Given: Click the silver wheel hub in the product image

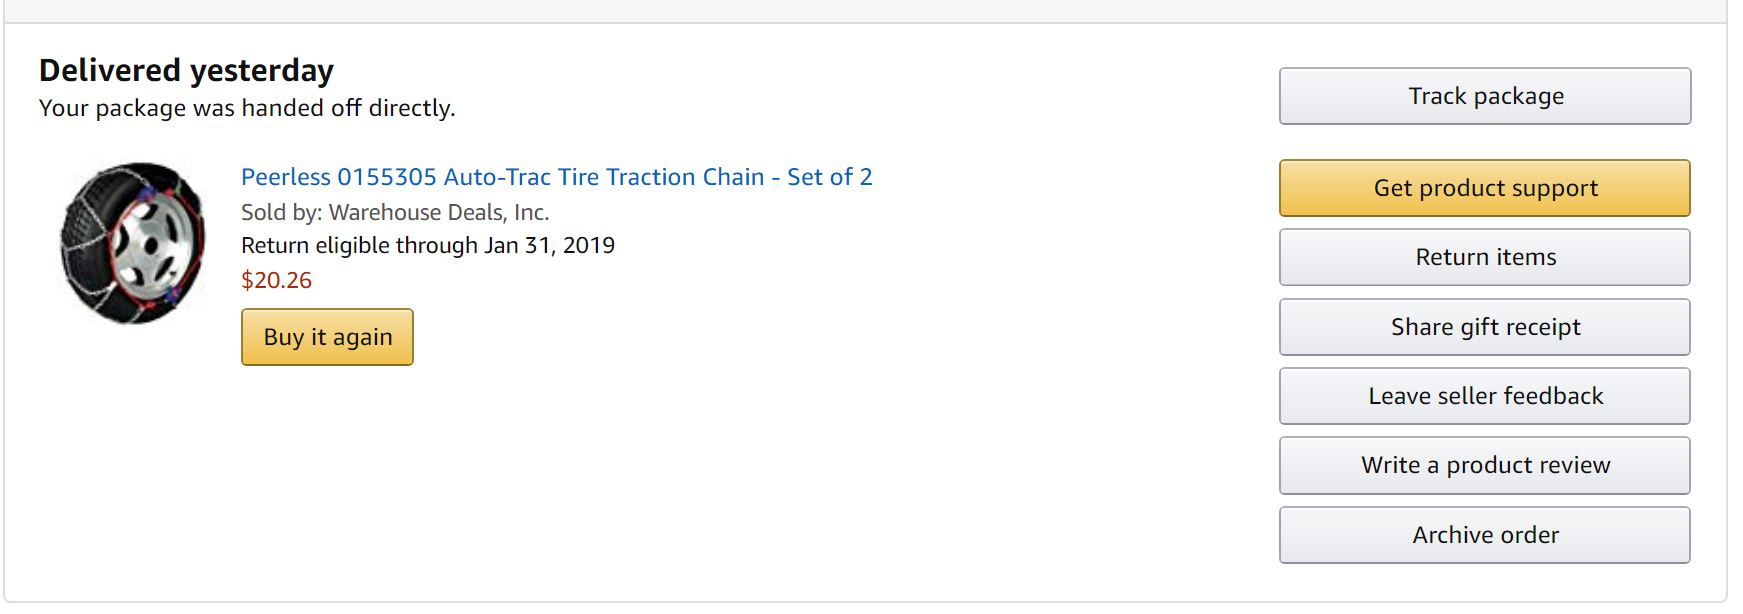Looking at the screenshot, I should click(152, 242).
